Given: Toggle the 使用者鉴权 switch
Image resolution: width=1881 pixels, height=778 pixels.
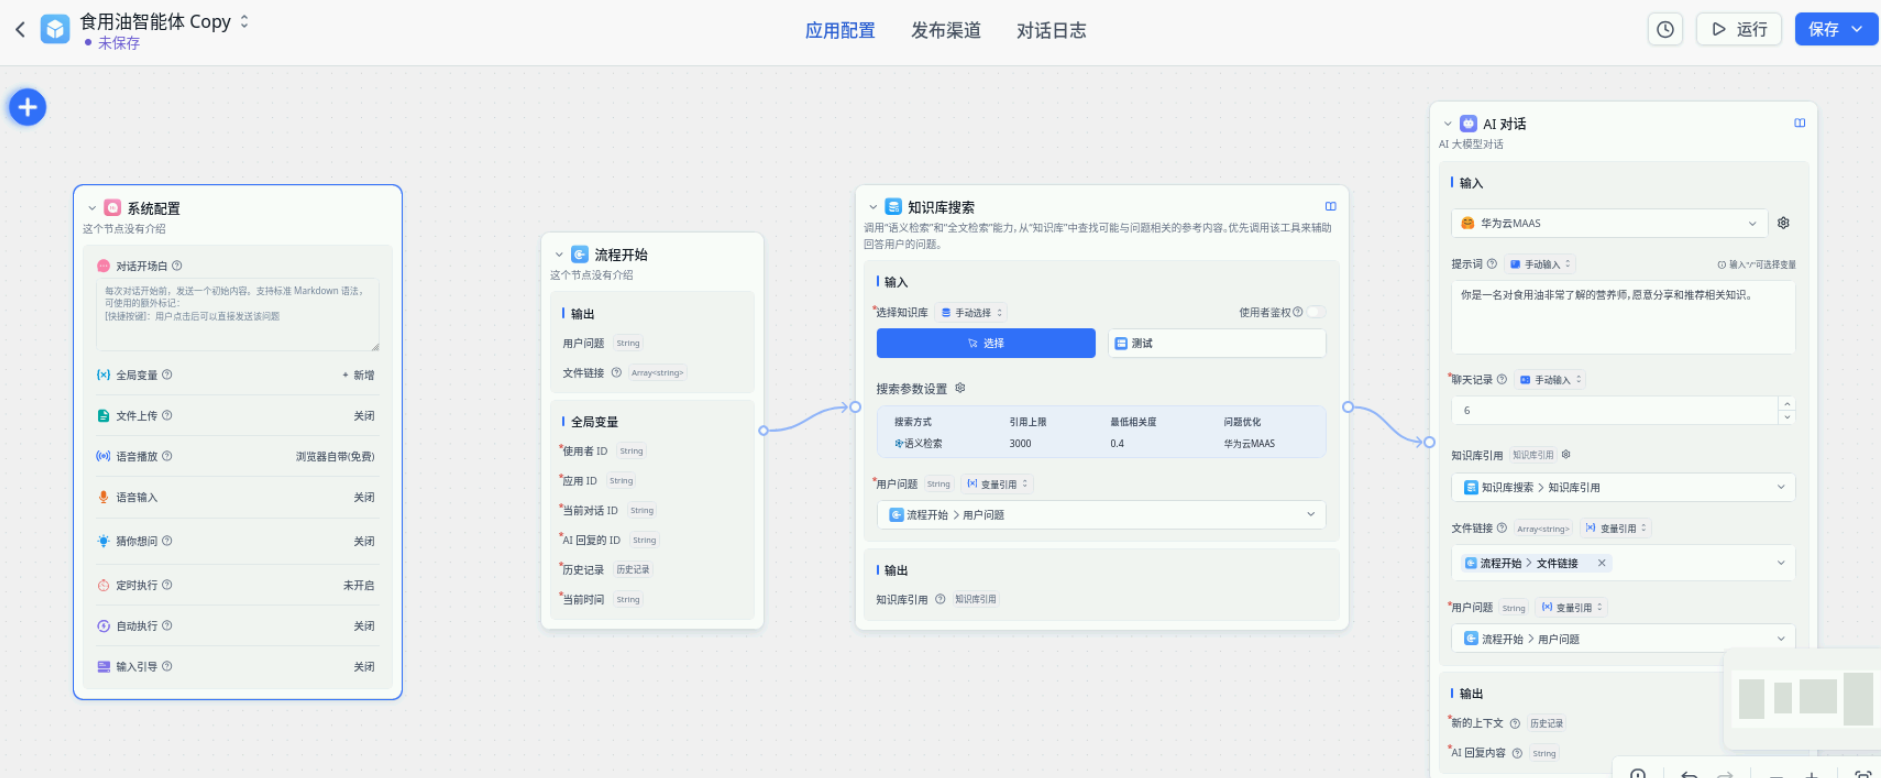Looking at the screenshot, I should 1316,312.
